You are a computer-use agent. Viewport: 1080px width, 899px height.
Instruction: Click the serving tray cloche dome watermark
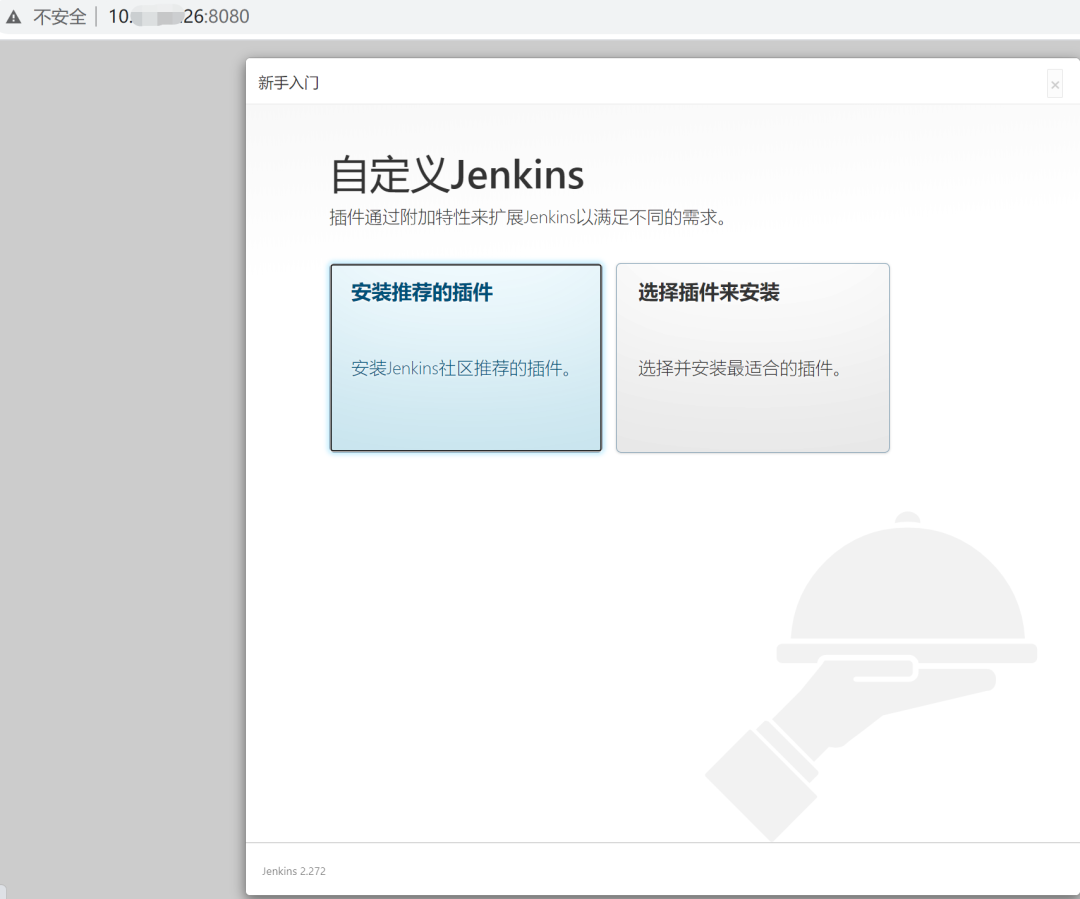[907, 590]
